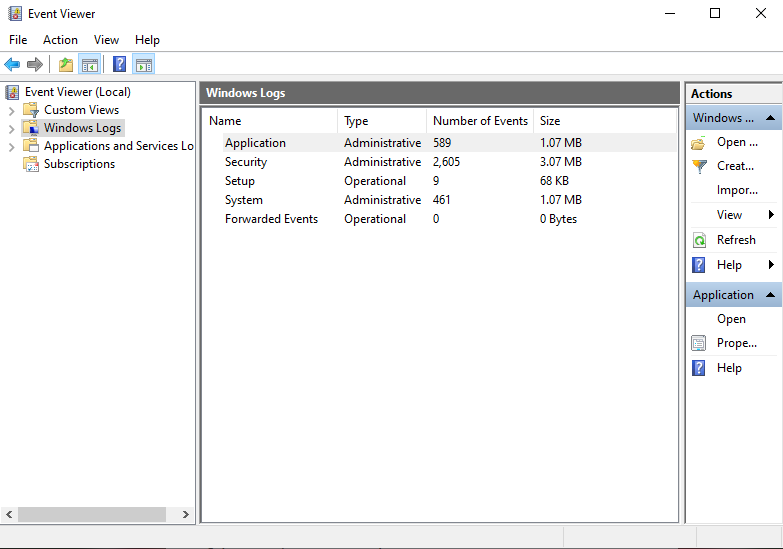Expand Applications and Services Logs node
This screenshot has height=549, width=783.
click(x=11, y=147)
